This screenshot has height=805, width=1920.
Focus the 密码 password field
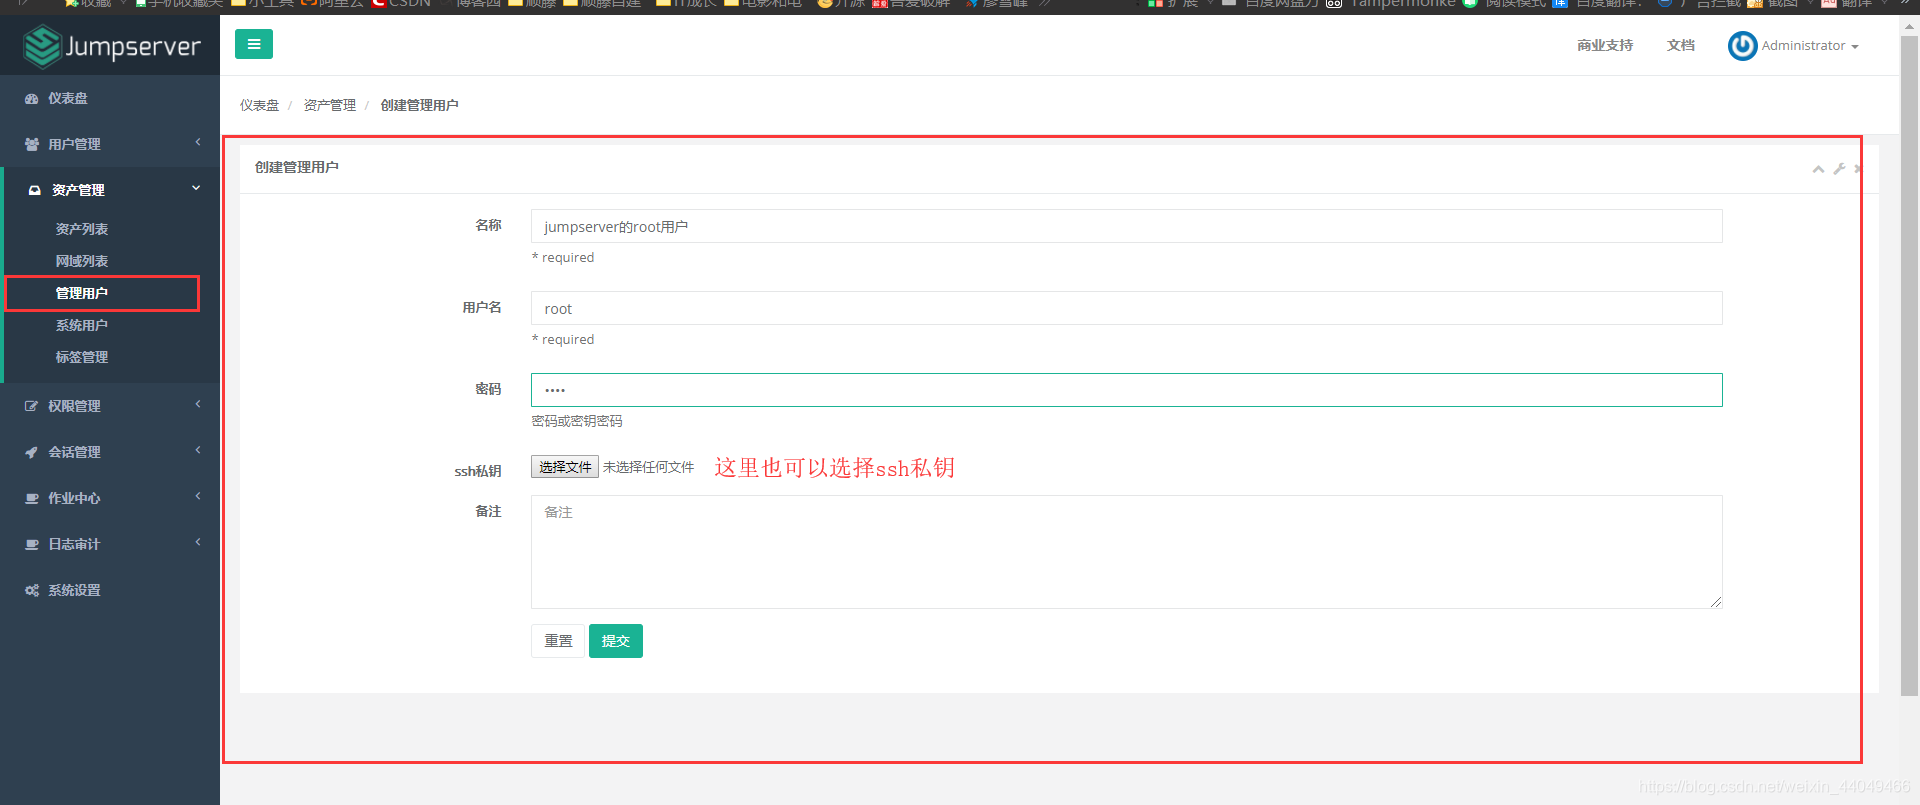1126,390
